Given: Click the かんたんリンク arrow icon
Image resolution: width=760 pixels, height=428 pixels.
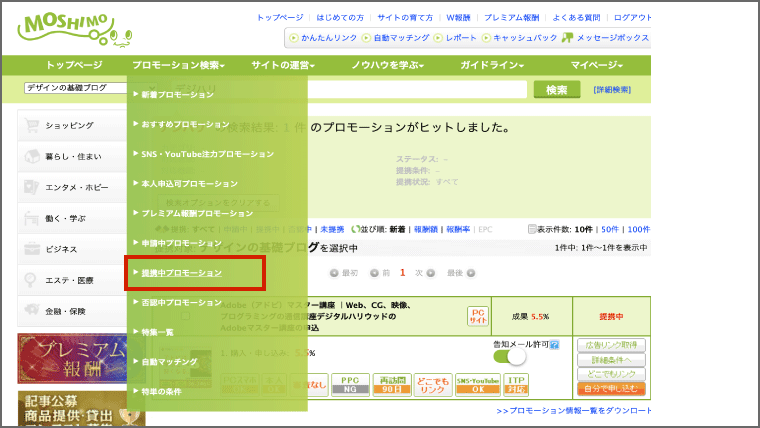Looking at the screenshot, I should point(293,38).
